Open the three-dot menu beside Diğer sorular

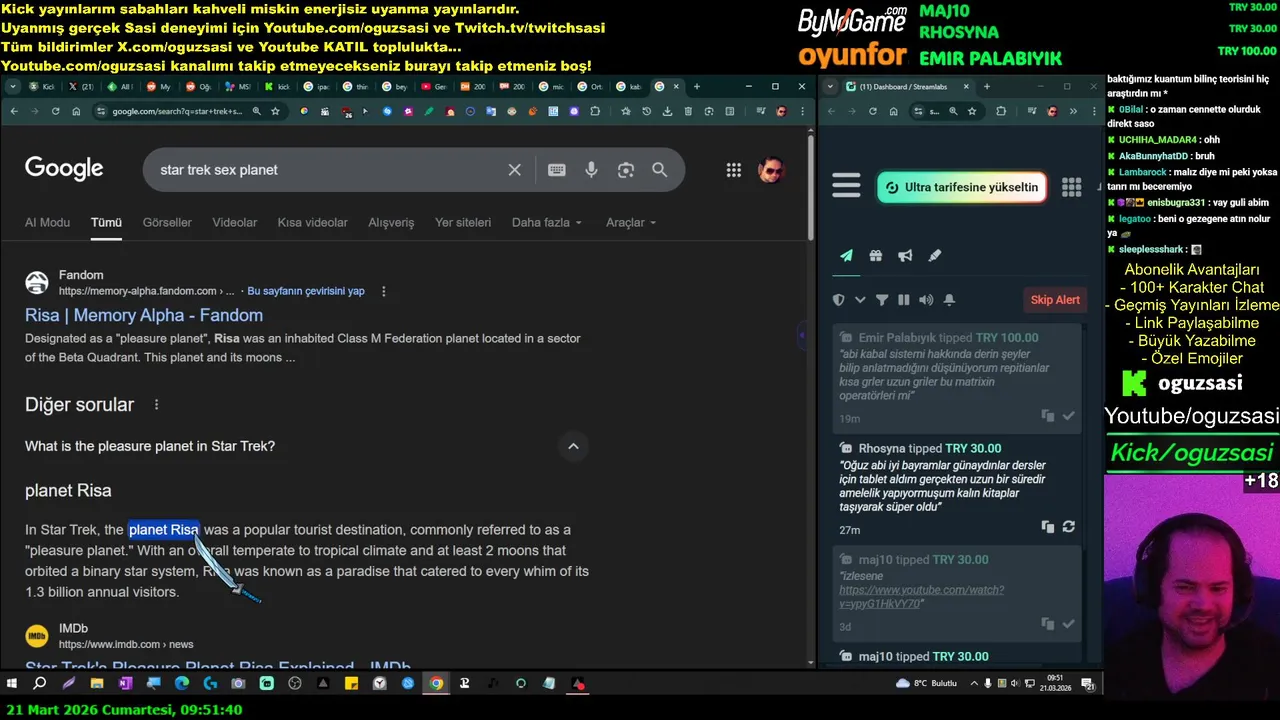[x=156, y=405]
